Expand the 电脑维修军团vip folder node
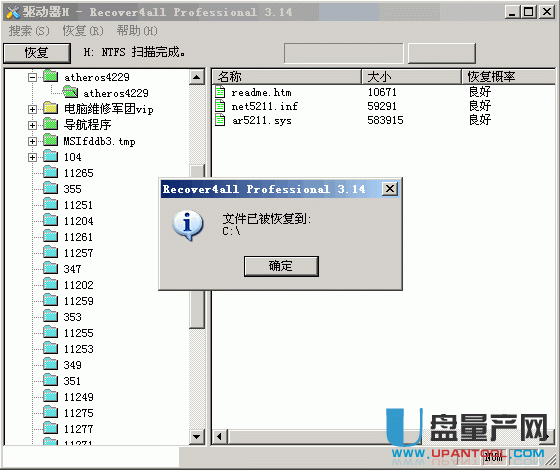560x470 pixels. [32, 109]
